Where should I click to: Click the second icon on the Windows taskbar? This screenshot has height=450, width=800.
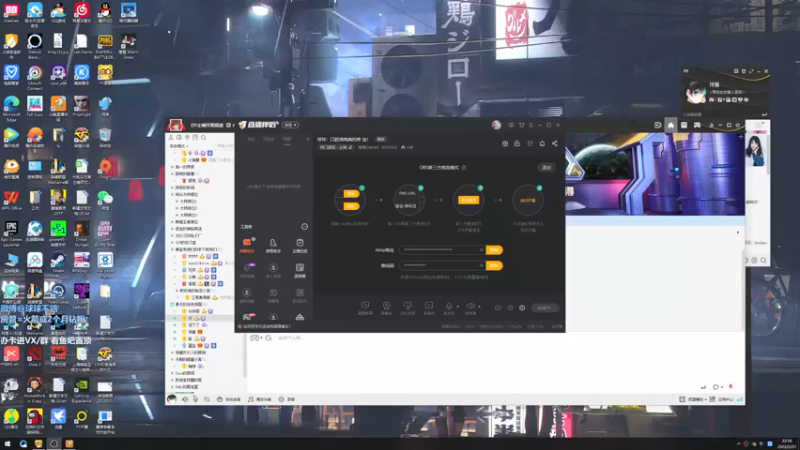[23, 444]
